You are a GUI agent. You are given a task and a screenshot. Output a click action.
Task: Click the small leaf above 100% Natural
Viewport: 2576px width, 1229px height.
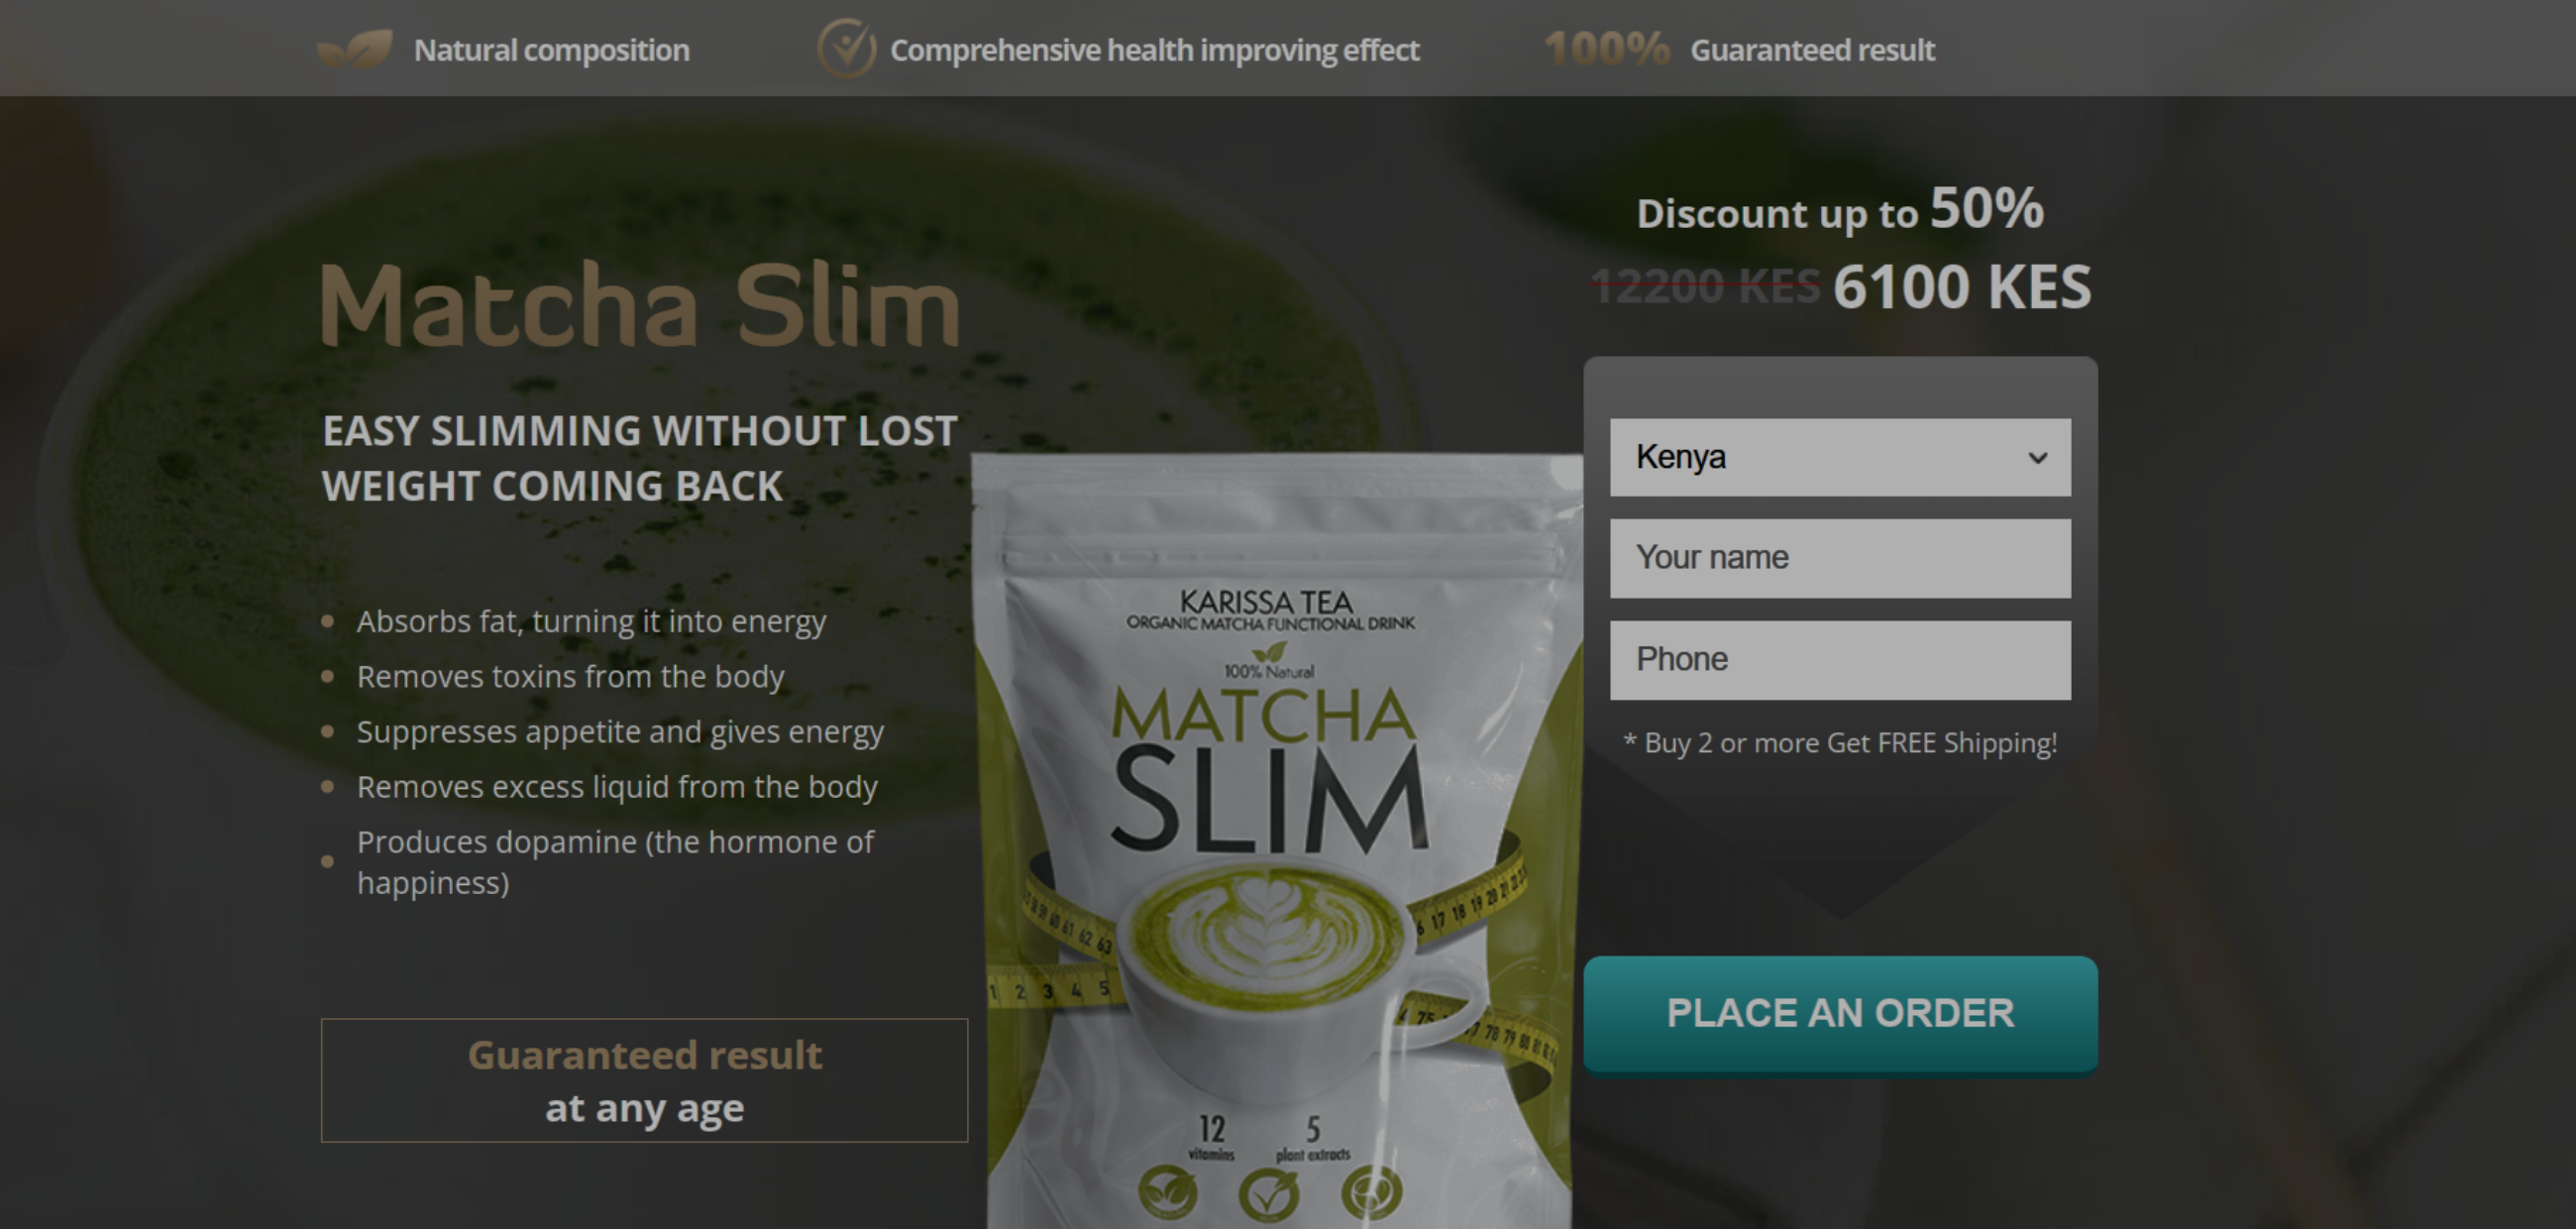pyautogui.click(x=1269, y=651)
